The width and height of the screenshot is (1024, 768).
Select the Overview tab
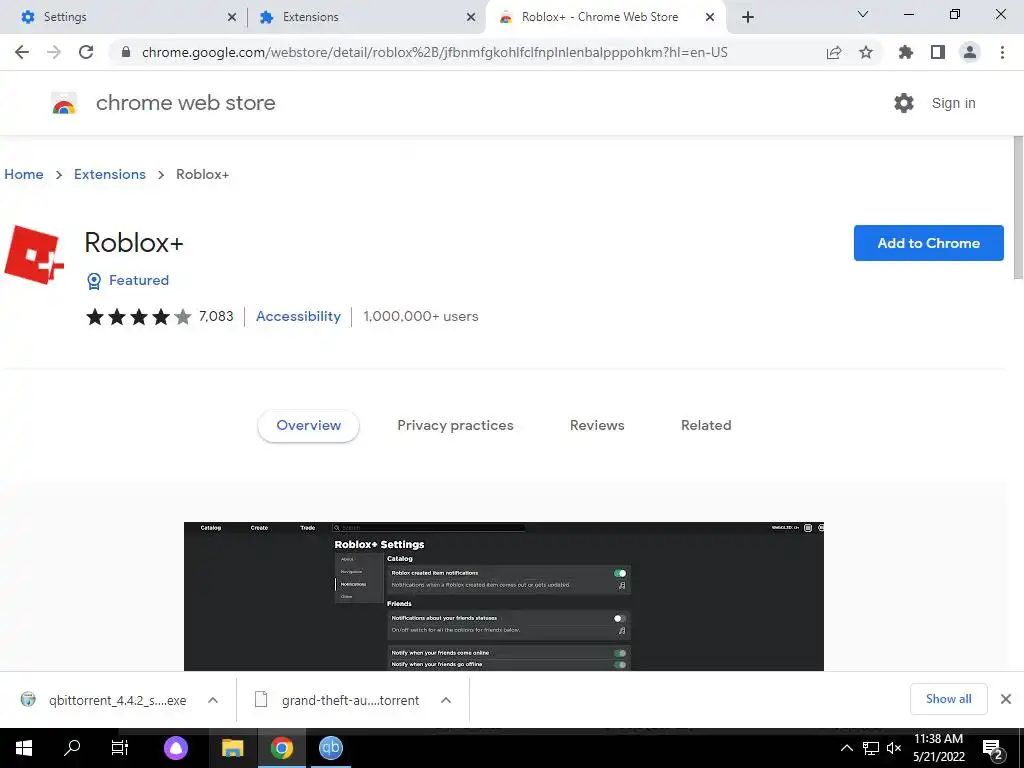(x=308, y=426)
